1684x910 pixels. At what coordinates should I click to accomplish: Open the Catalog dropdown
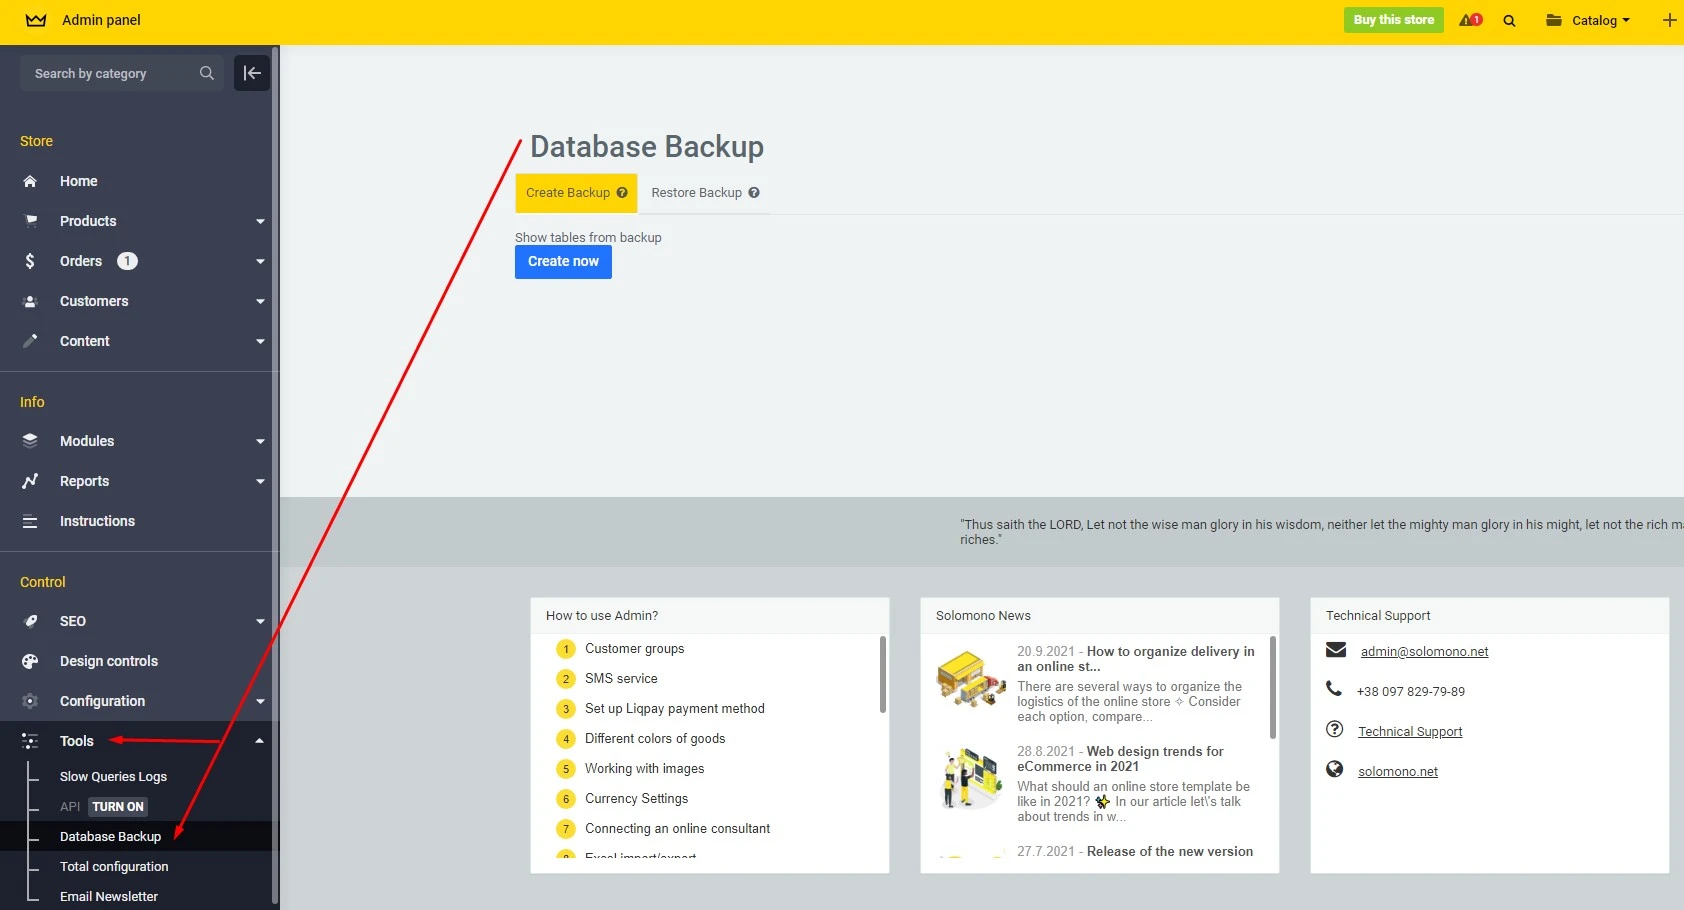point(1594,20)
